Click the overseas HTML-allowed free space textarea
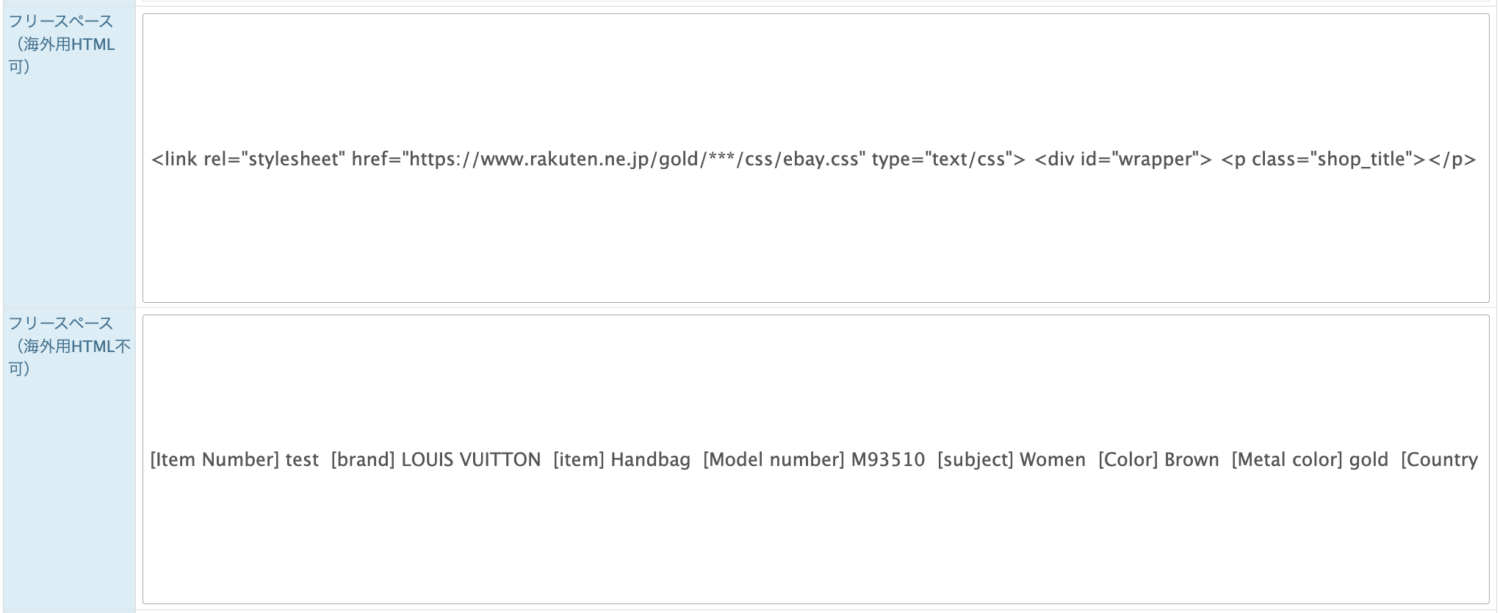The height and width of the screenshot is (613, 1500). (x=815, y=157)
